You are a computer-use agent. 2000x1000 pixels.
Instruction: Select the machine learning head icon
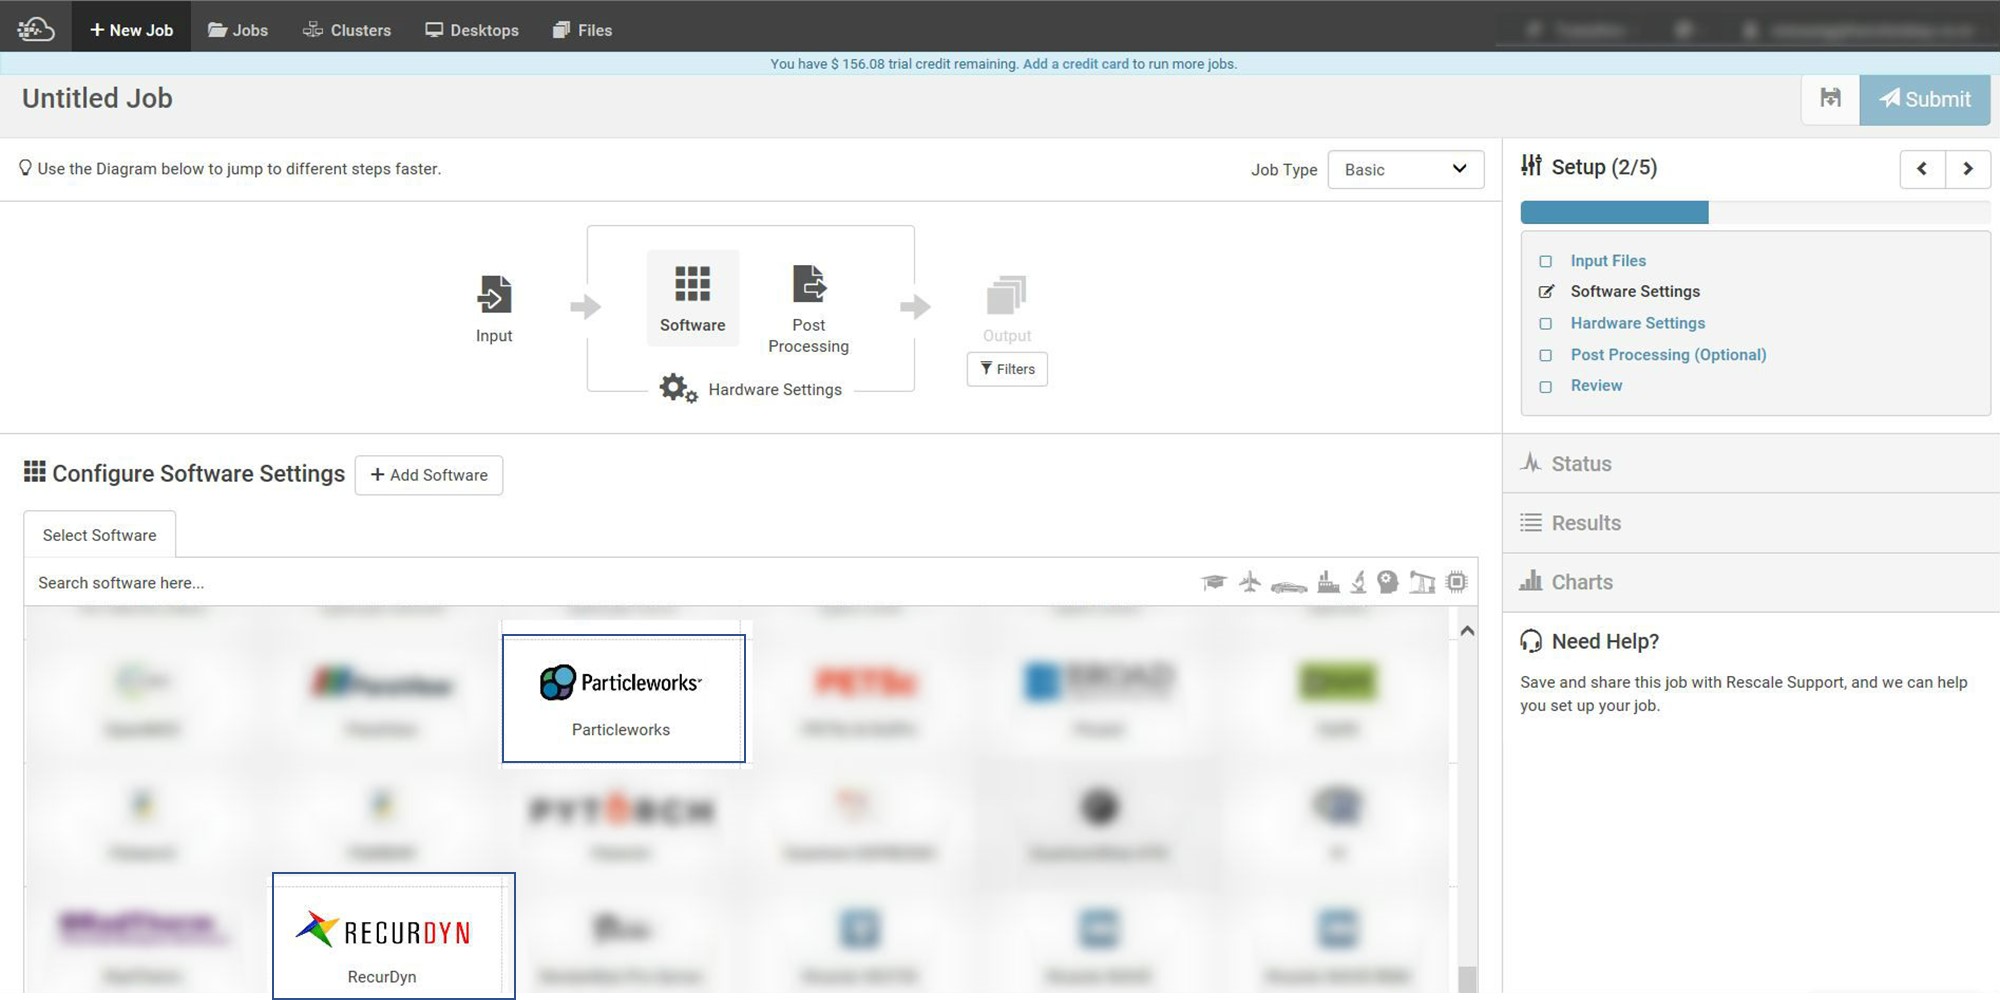coord(1388,581)
